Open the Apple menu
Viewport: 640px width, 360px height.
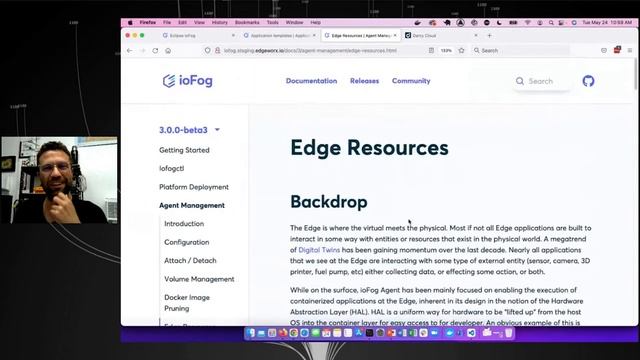[x=130, y=23]
